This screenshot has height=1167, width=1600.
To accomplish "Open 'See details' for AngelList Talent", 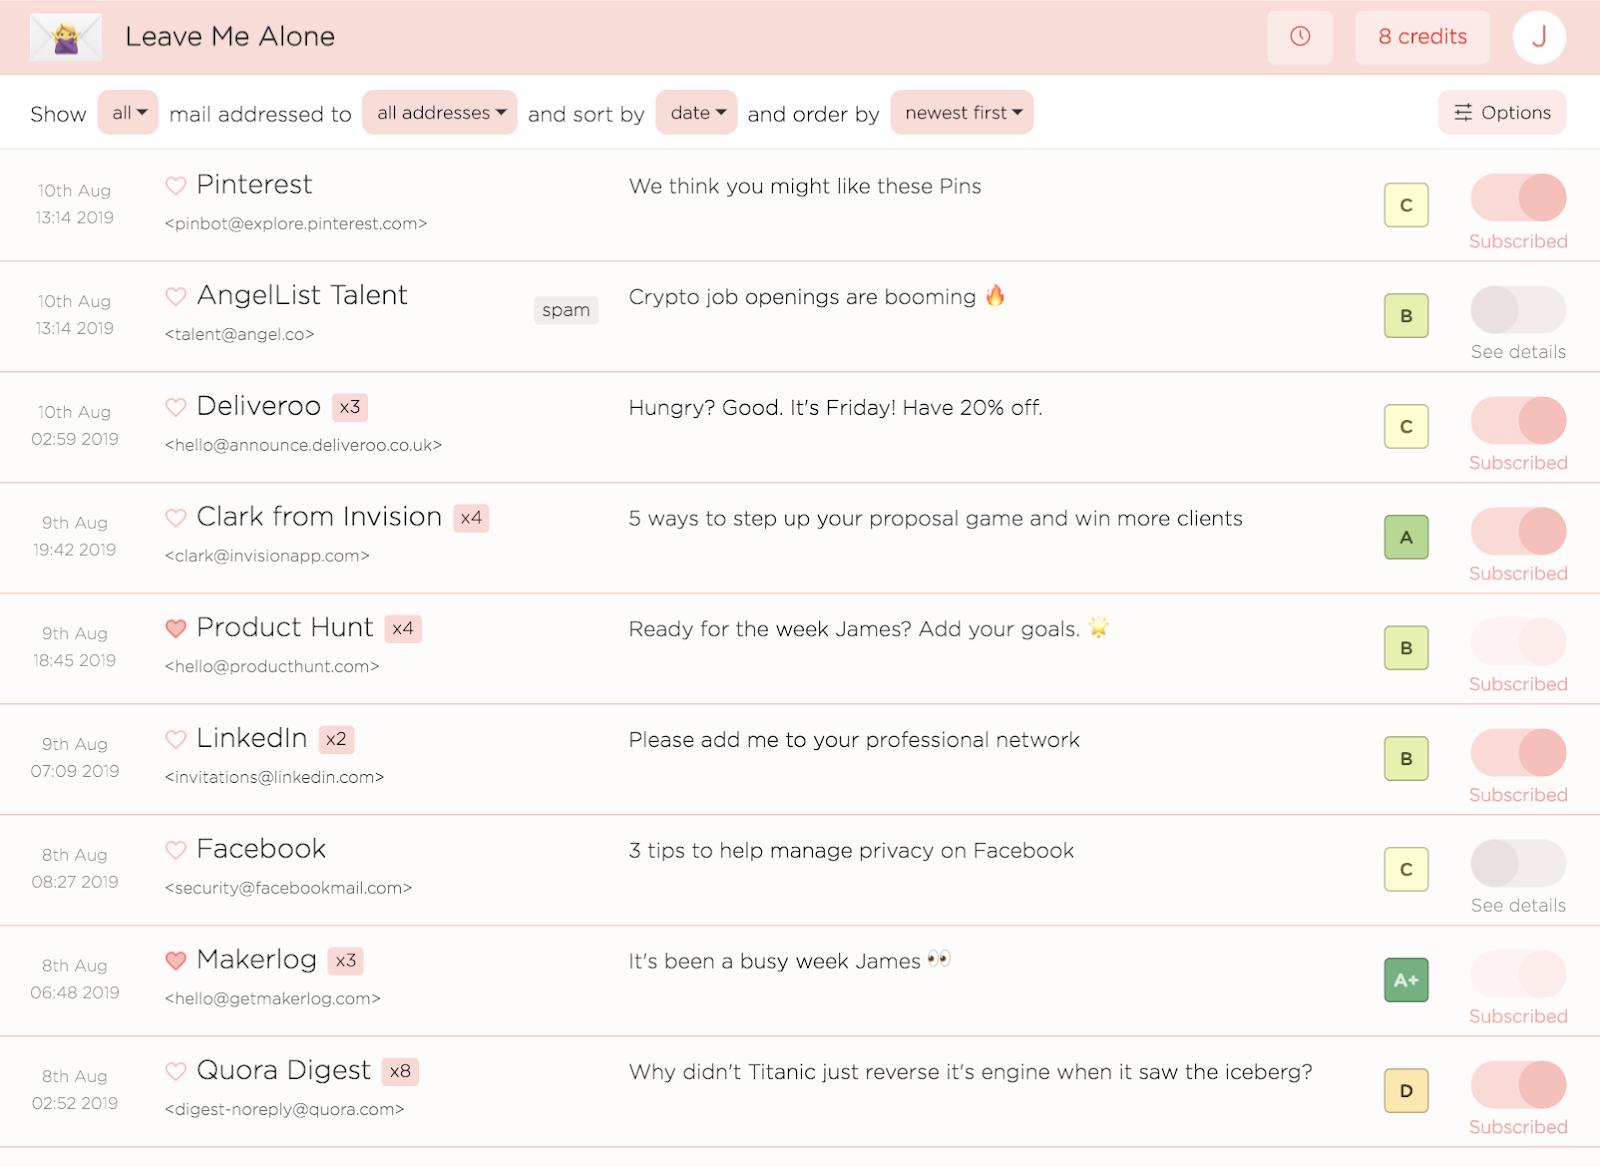I will [1518, 352].
